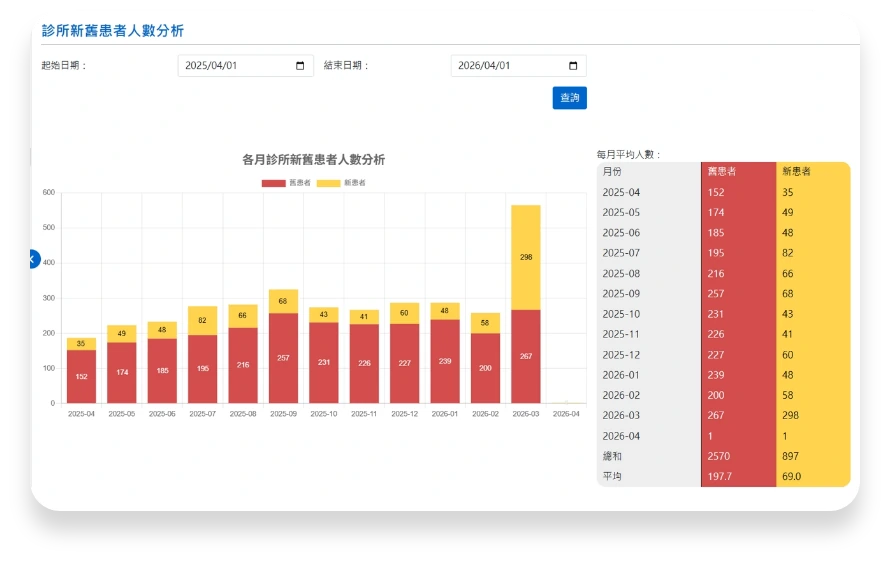Click the red 231 bar for 2025-10
Viewport: 890px width, 561px height.
[324, 363]
